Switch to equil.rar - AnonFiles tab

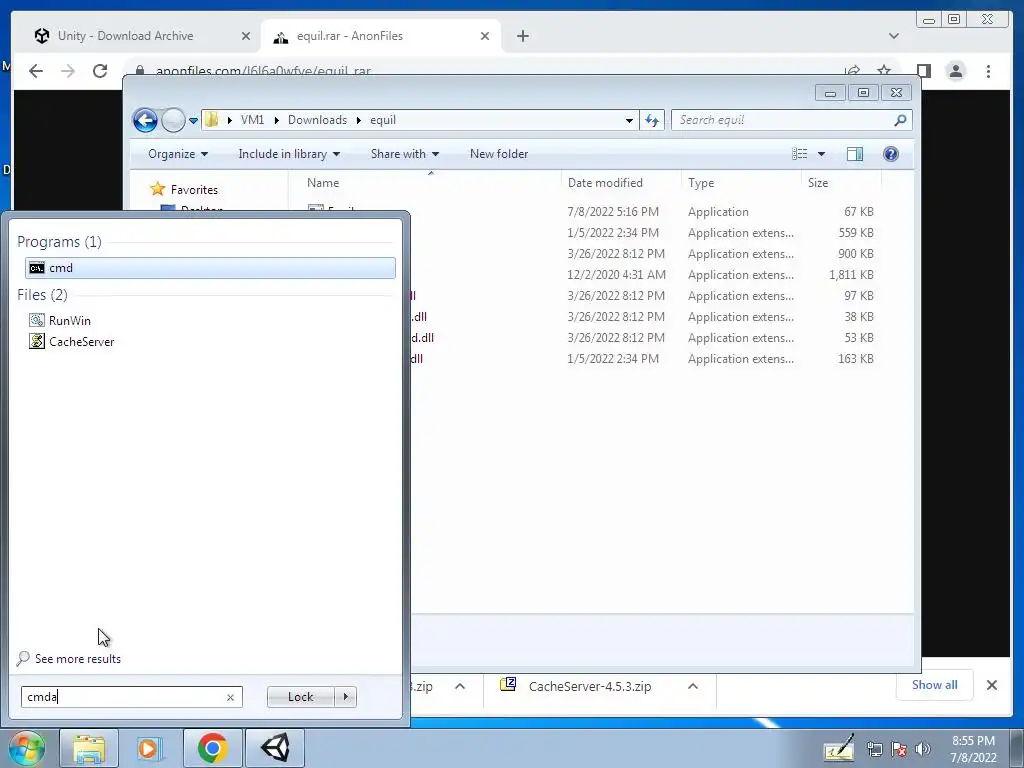(381, 36)
